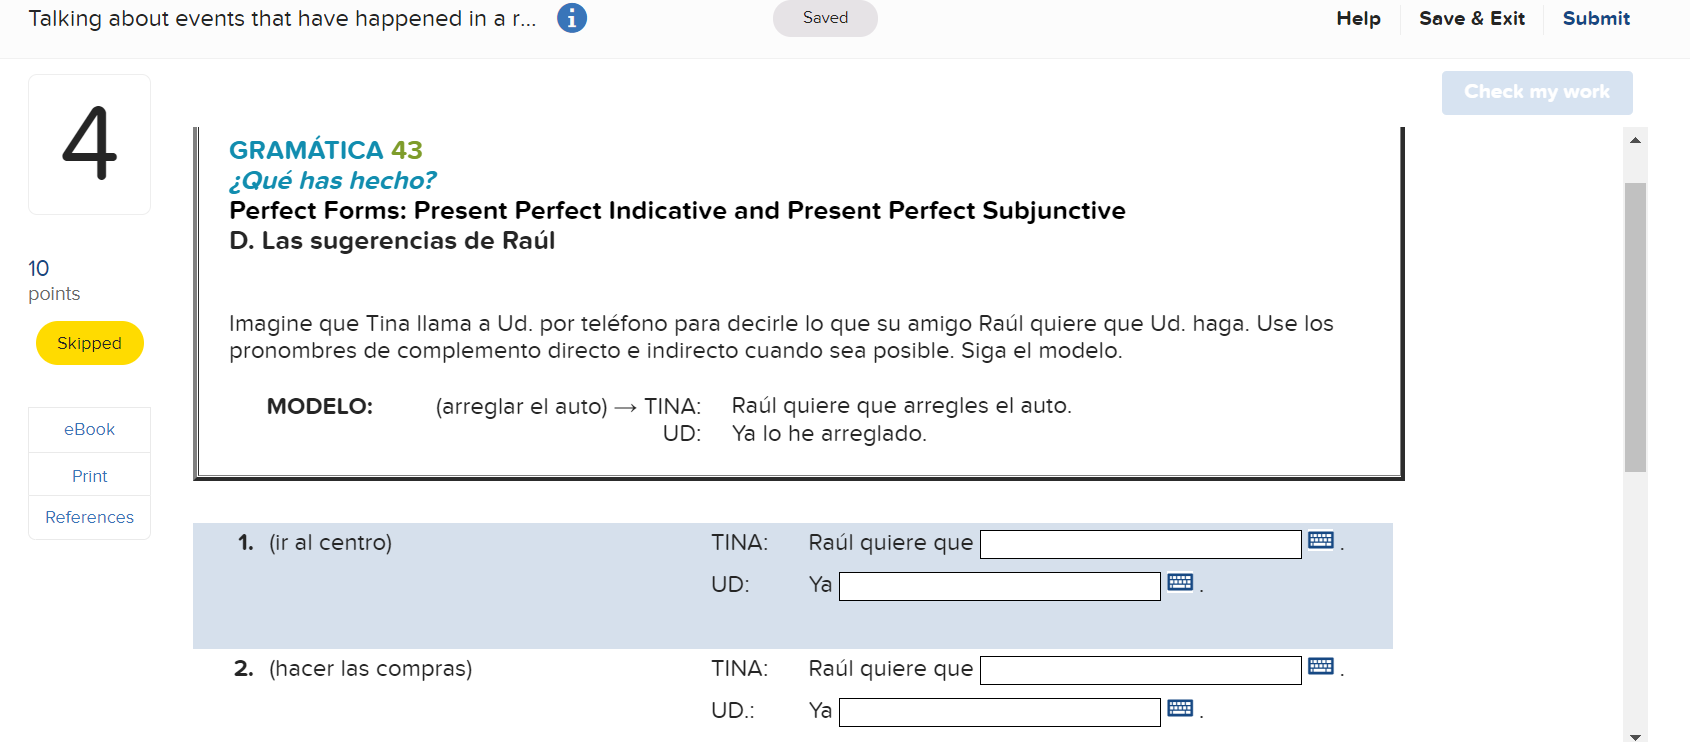Open keyboard icon for question 2 TINA field
Viewport: 1690px width, 742px height.
pyautogui.click(x=1321, y=666)
